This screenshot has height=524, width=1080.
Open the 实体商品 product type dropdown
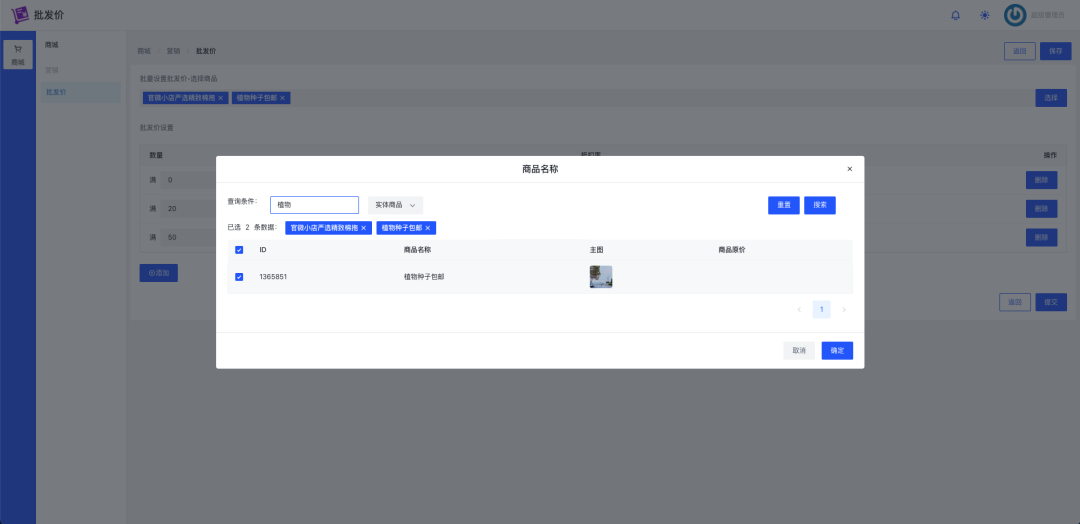click(395, 205)
